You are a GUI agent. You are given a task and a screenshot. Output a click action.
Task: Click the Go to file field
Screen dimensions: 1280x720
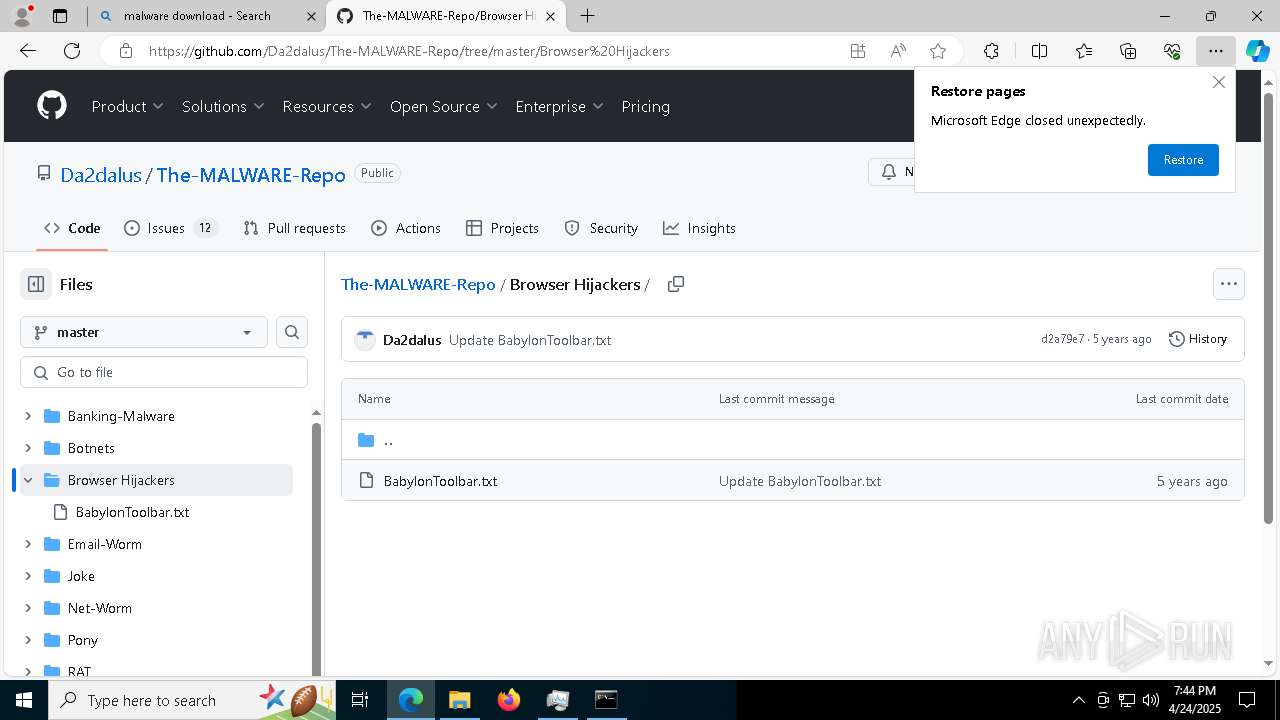(x=164, y=372)
